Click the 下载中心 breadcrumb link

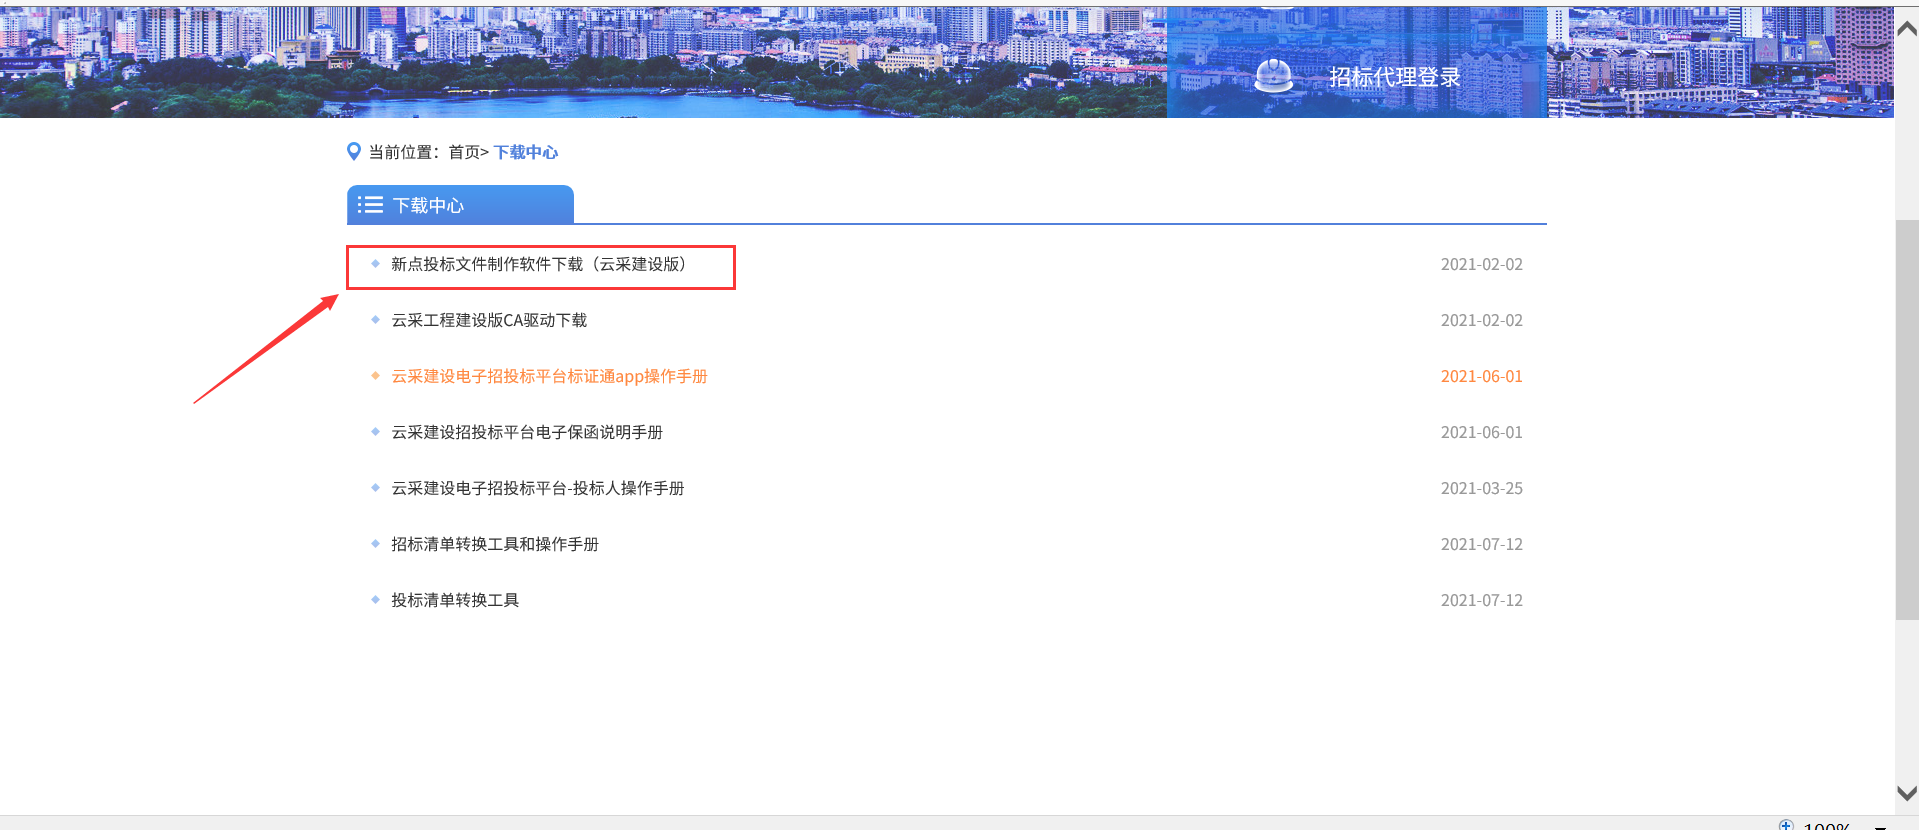point(526,152)
